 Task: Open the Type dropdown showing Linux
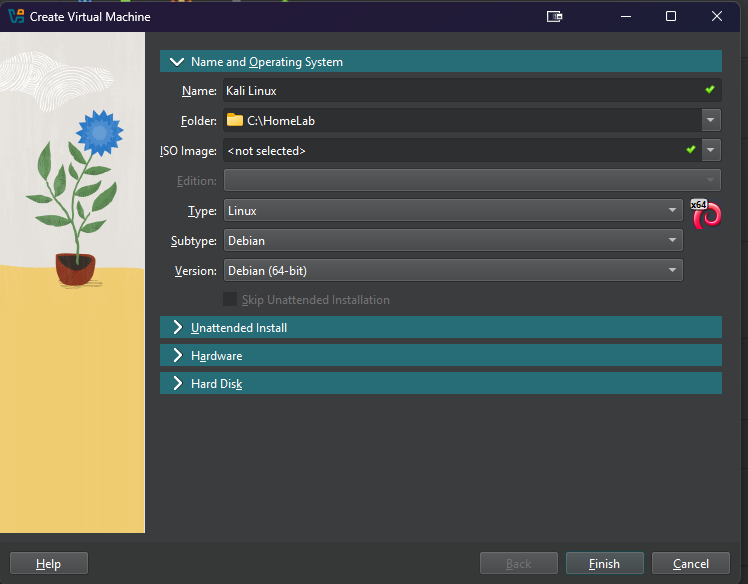pyautogui.click(x=453, y=210)
